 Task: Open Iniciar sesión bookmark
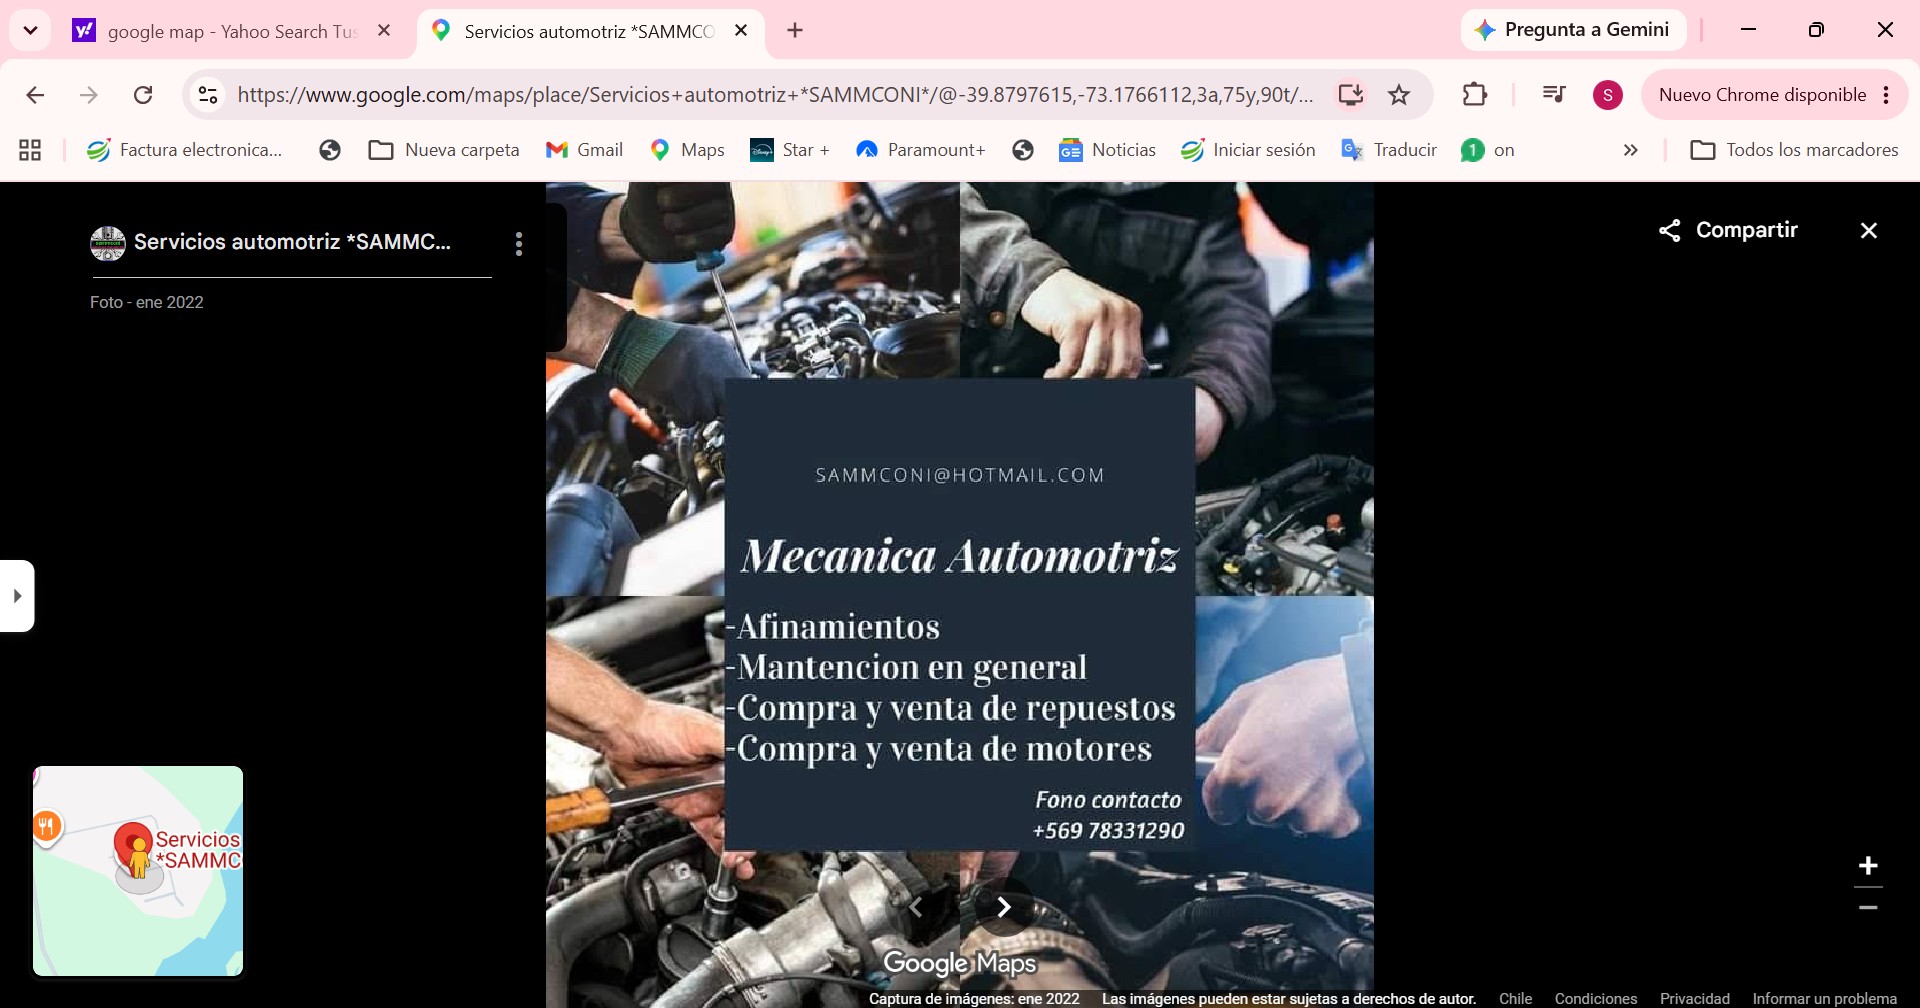[x=1248, y=150]
